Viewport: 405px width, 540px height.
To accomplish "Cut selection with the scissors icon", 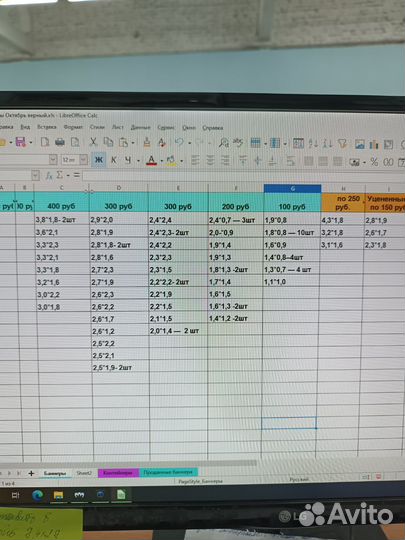I will (93, 142).
